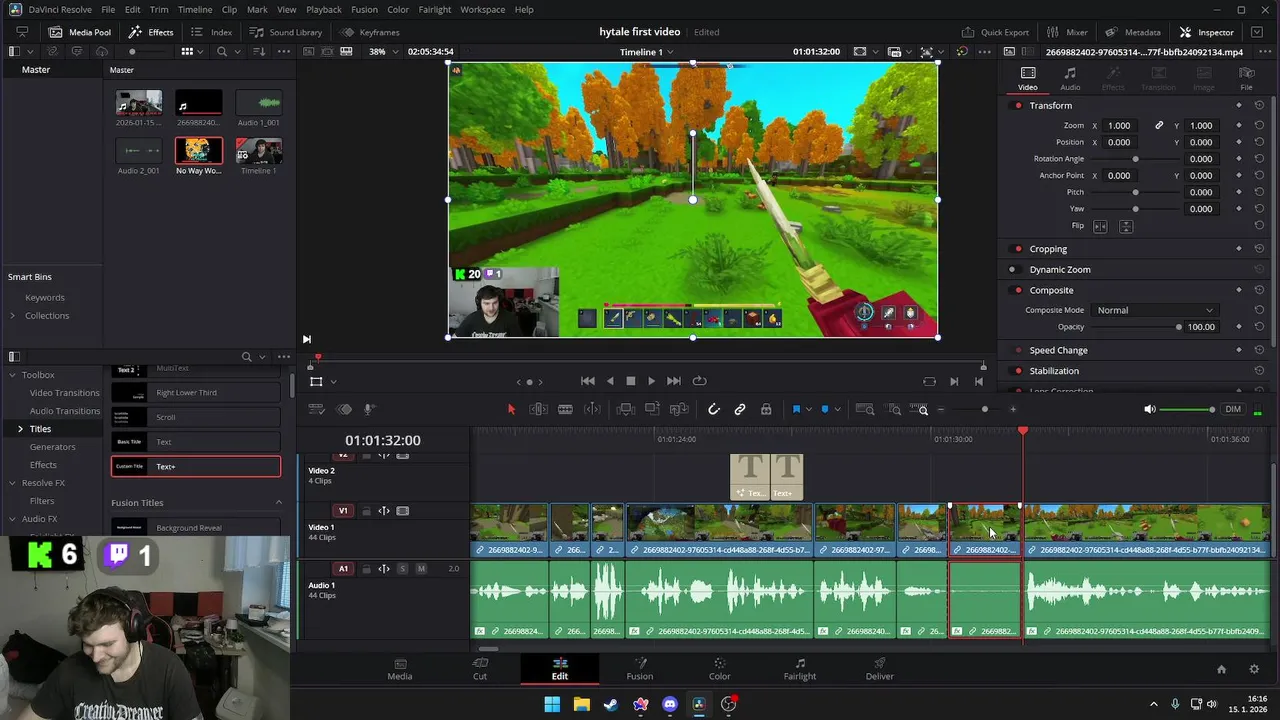The width and height of the screenshot is (1280, 720).
Task: Open the Mixer panel
Action: pos(1067,32)
